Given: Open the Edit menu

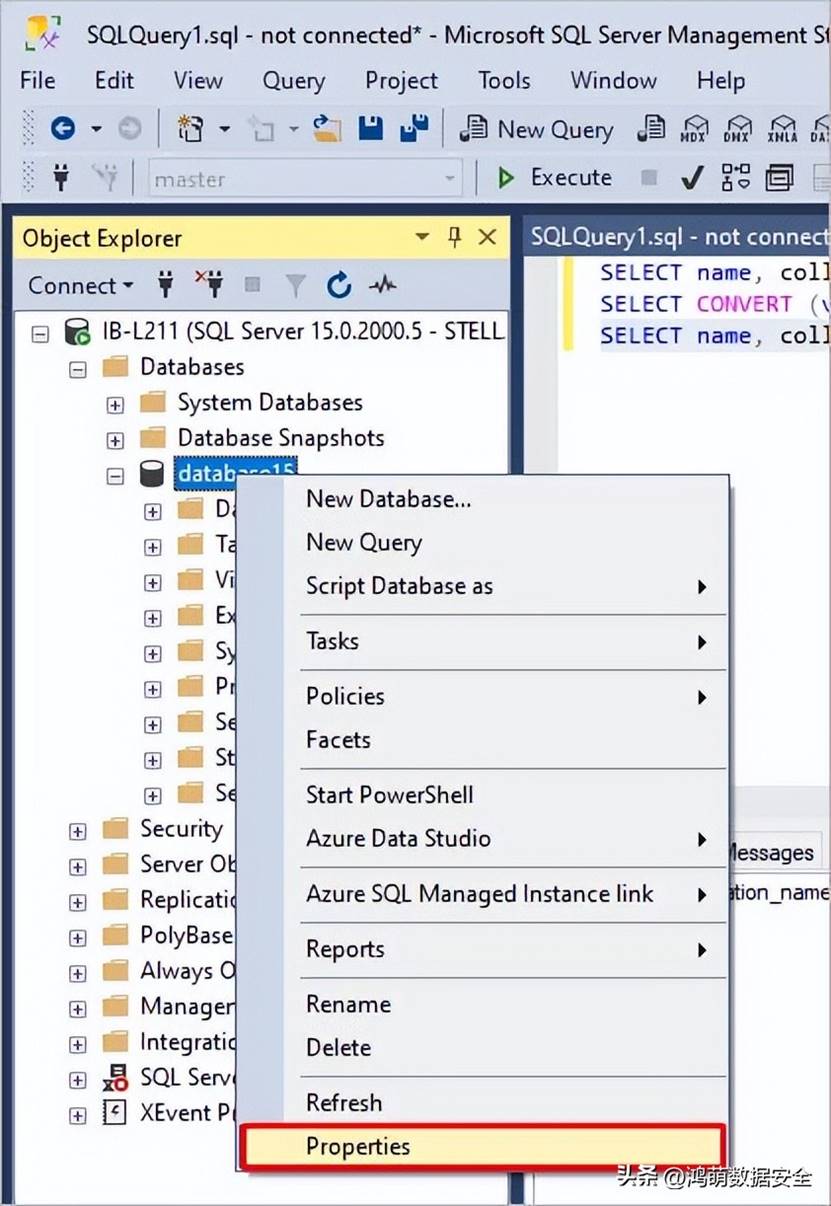Looking at the screenshot, I should 114,80.
